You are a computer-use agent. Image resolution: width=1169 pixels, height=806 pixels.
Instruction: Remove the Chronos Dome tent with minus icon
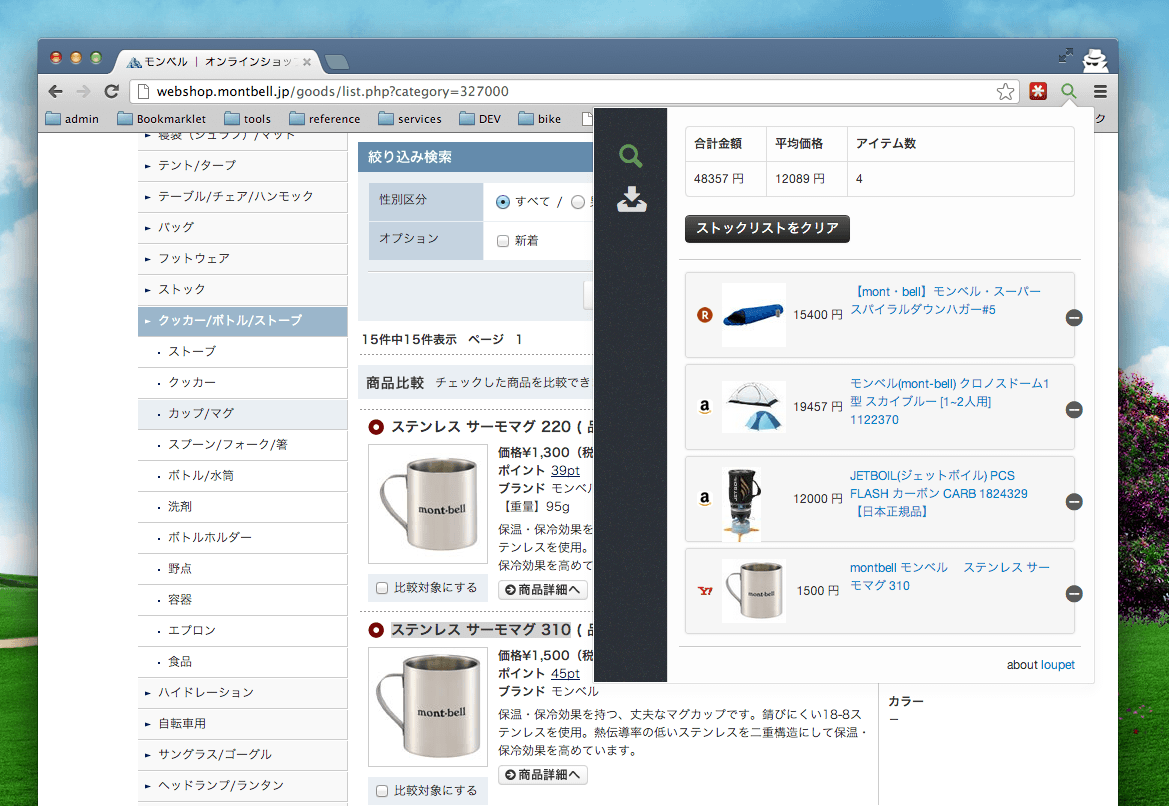[1074, 409]
